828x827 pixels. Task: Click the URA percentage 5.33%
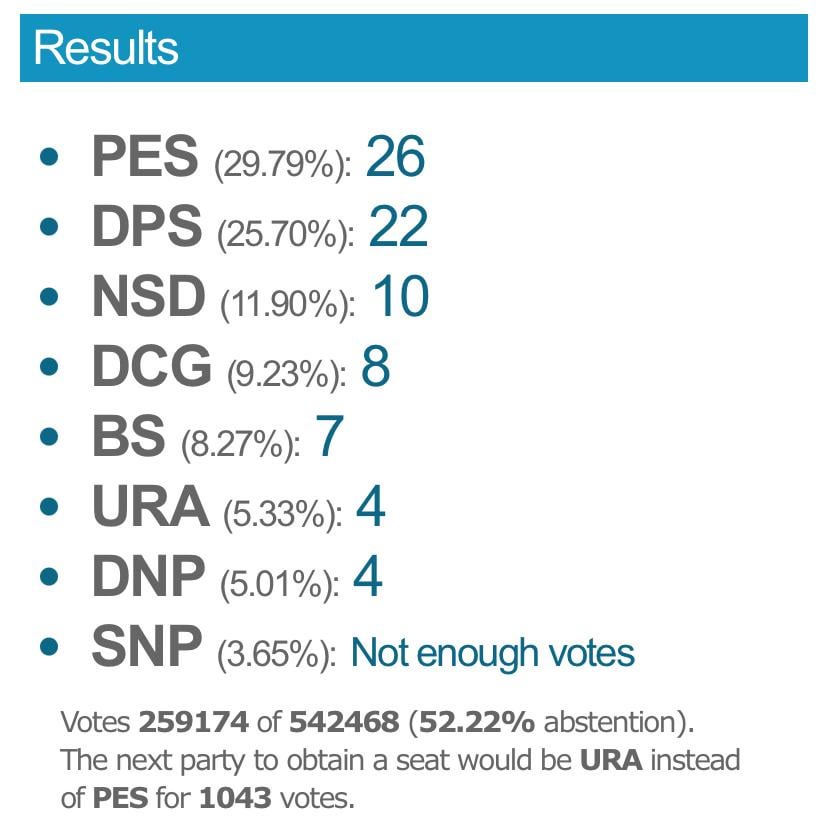click(x=283, y=514)
